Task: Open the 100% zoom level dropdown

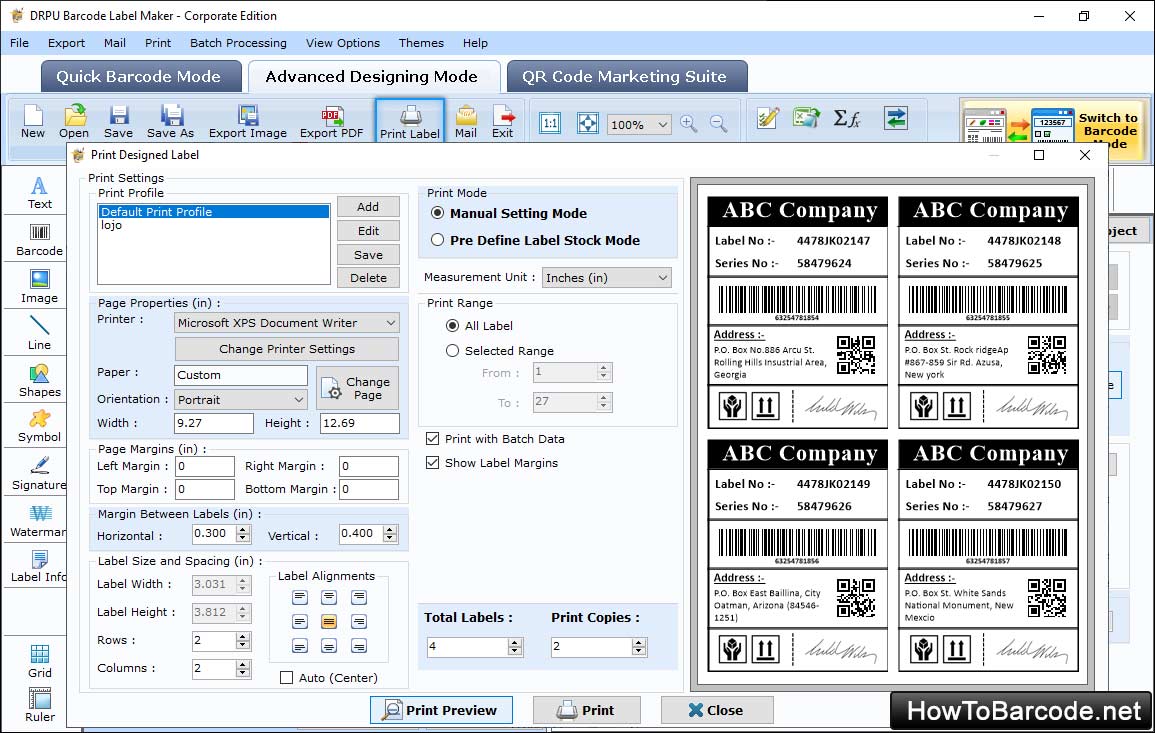Action: 639,124
